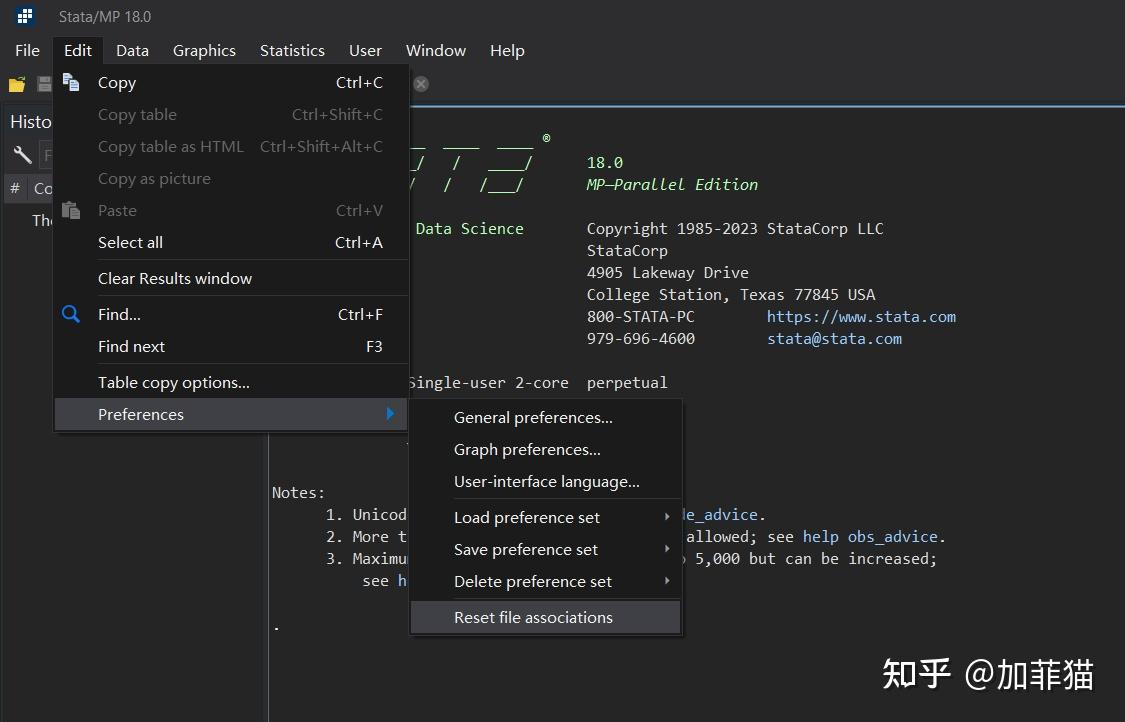
Task: Select Graph preferences... entry
Action: tap(527, 449)
